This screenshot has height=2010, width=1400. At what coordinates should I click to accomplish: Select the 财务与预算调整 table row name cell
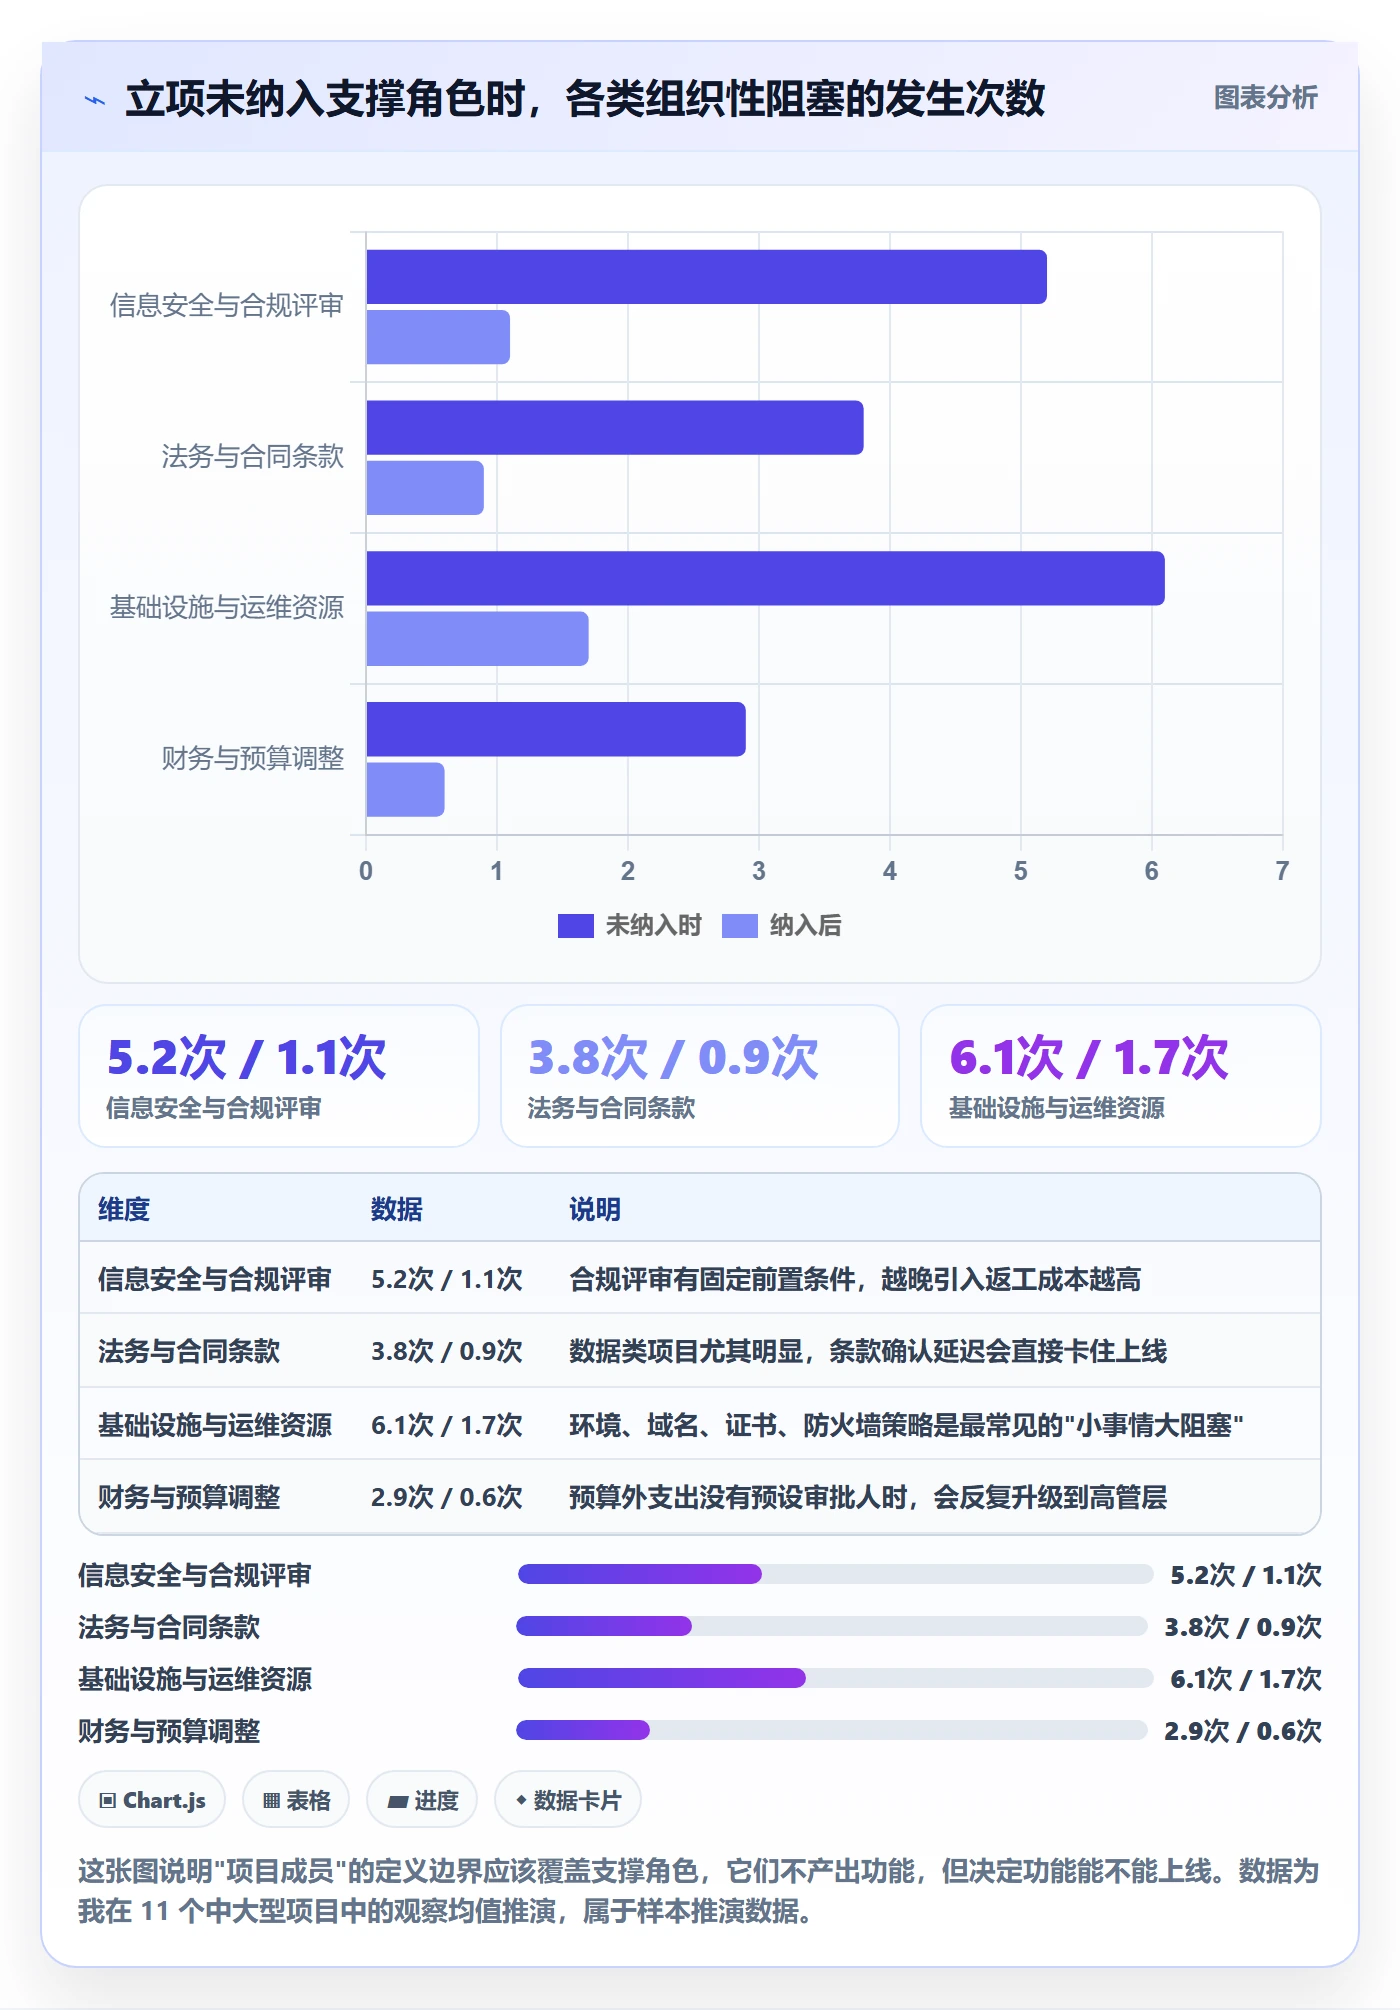(189, 1497)
